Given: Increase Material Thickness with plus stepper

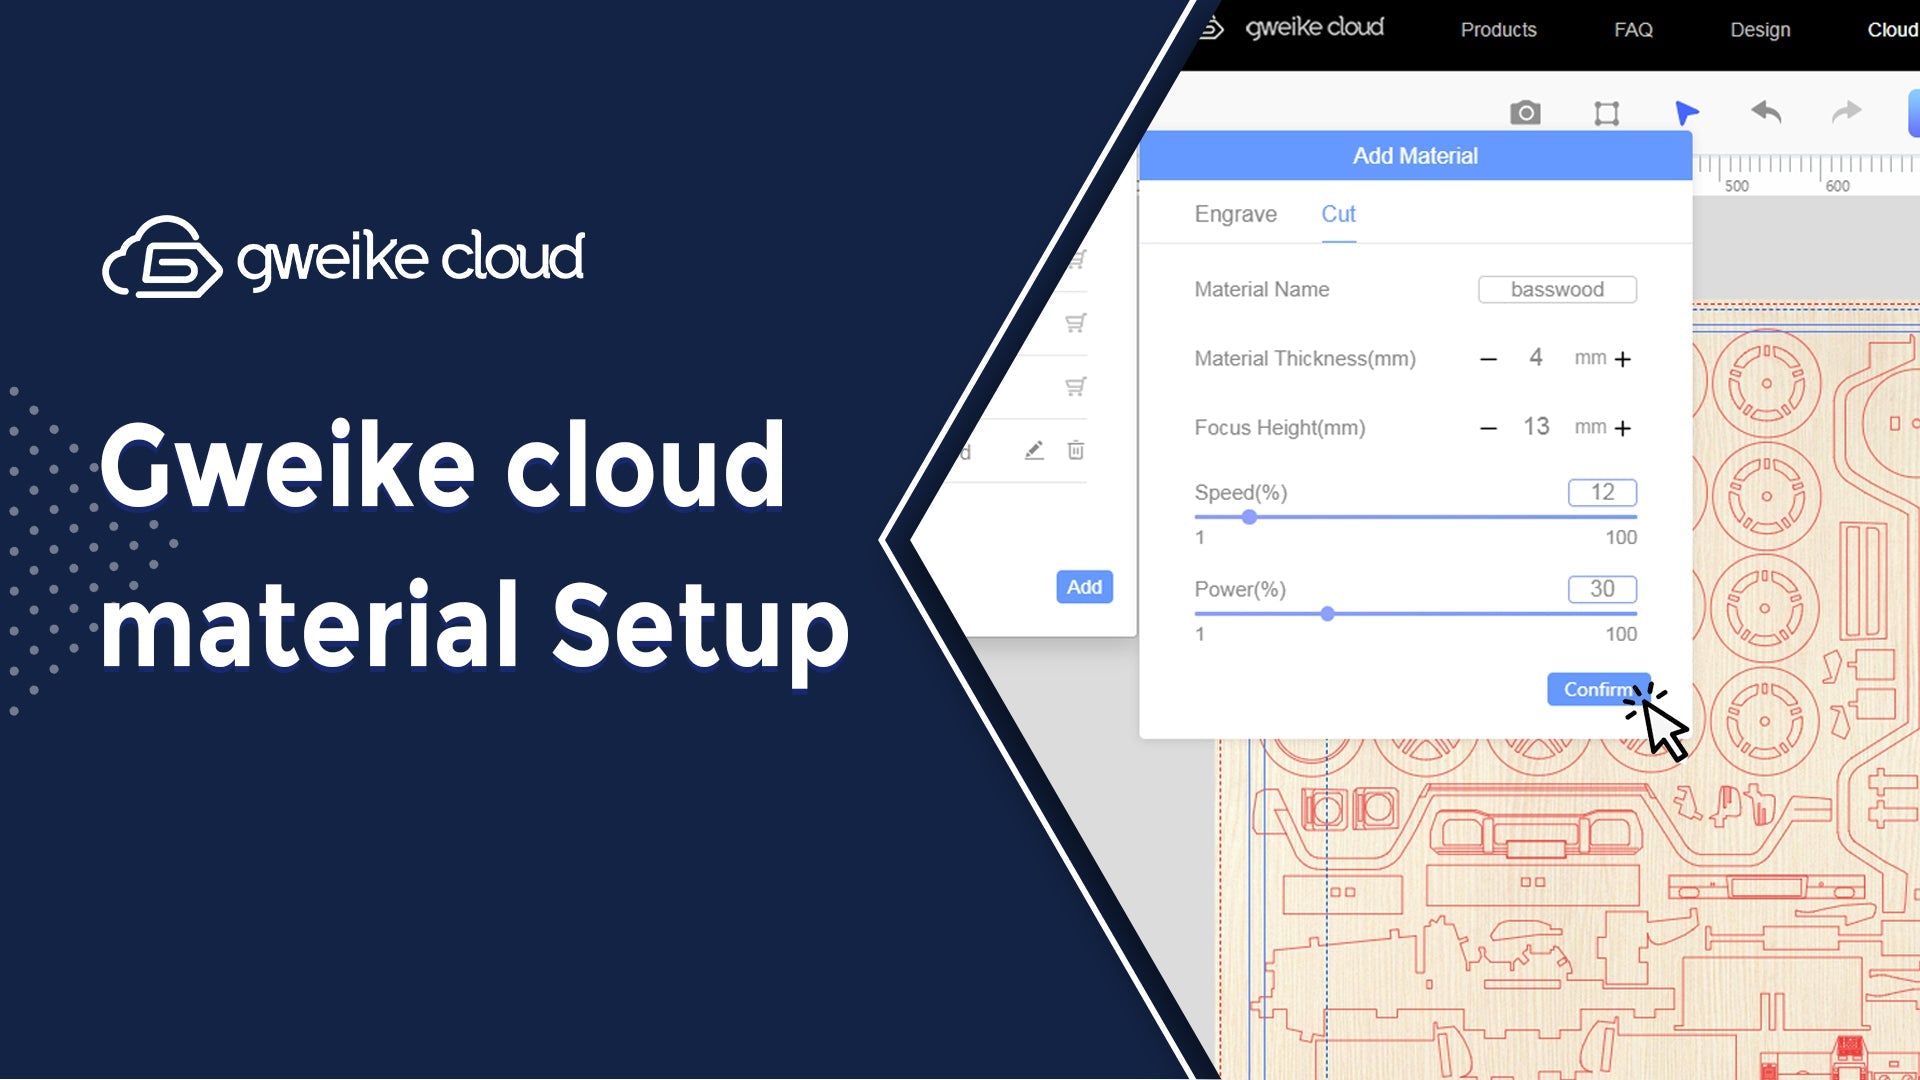Looking at the screenshot, I should click(x=1625, y=359).
